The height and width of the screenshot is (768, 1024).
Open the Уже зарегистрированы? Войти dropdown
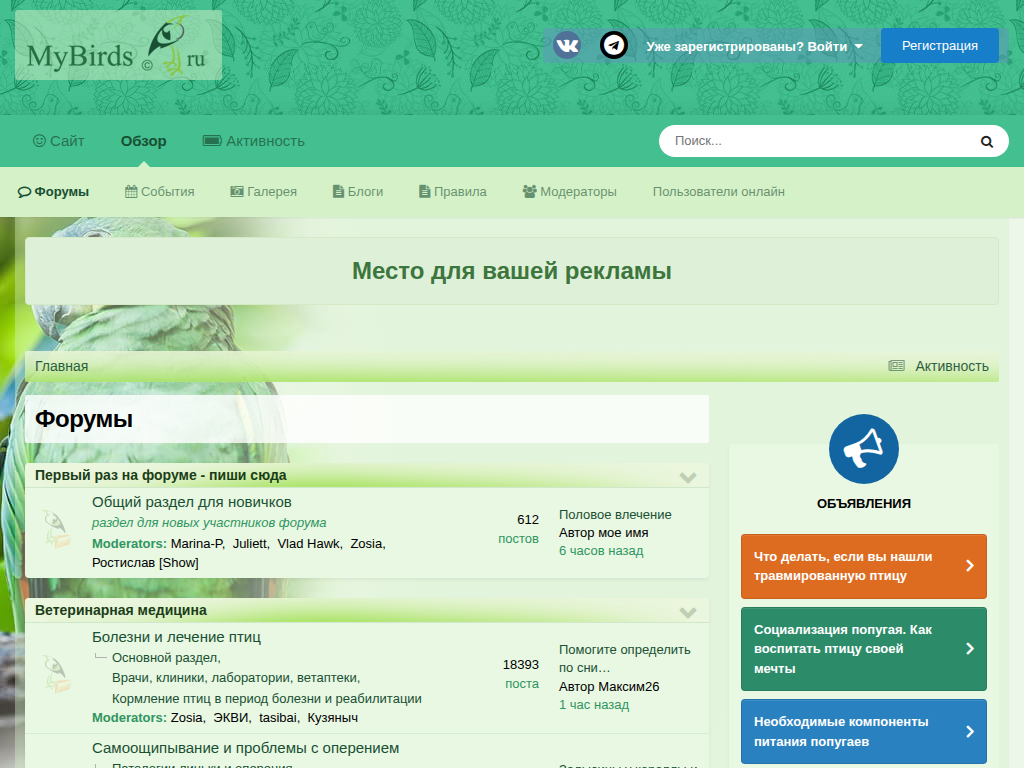coord(754,46)
